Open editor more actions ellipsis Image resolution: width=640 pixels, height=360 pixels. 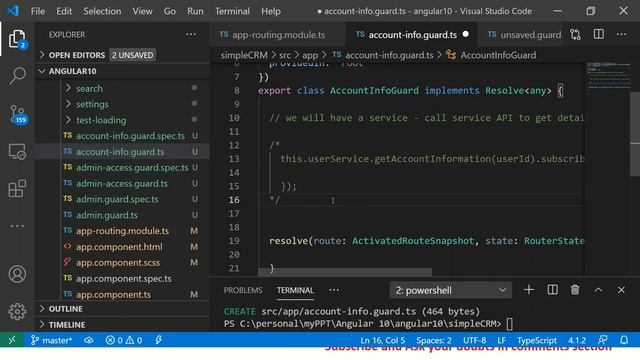point(621,34)
